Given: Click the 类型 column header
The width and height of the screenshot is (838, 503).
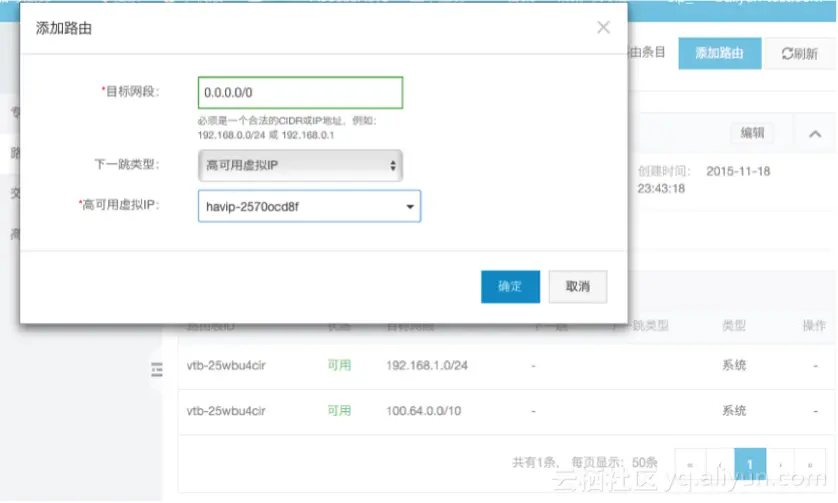Looking at the screenshot, I should point(734,326).
